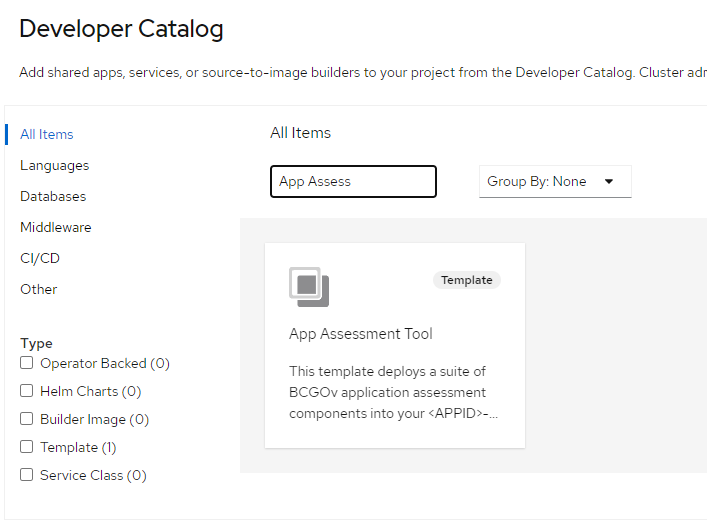The height and width of the screenshot is (522, 707).
Task: Click the Developer Catalog page heading
Action: click(x=121, y=29)
